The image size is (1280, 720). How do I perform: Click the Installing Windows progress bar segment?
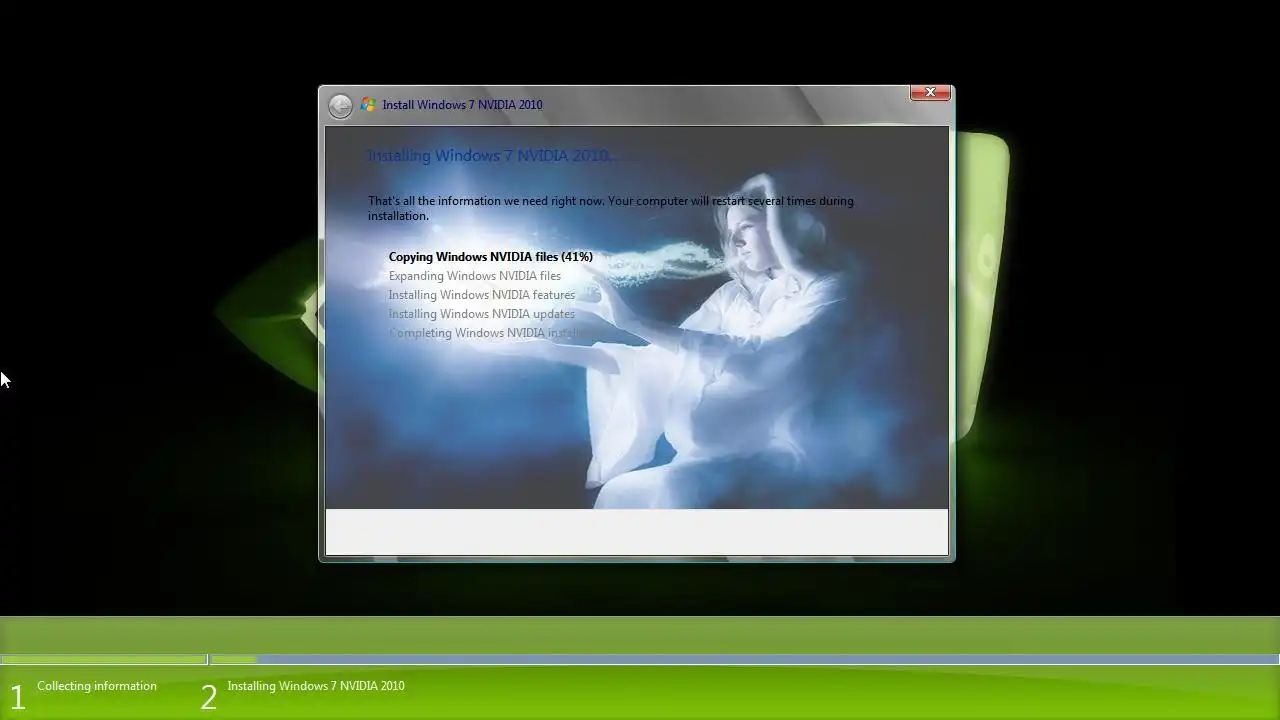click(x=744, y=660)
